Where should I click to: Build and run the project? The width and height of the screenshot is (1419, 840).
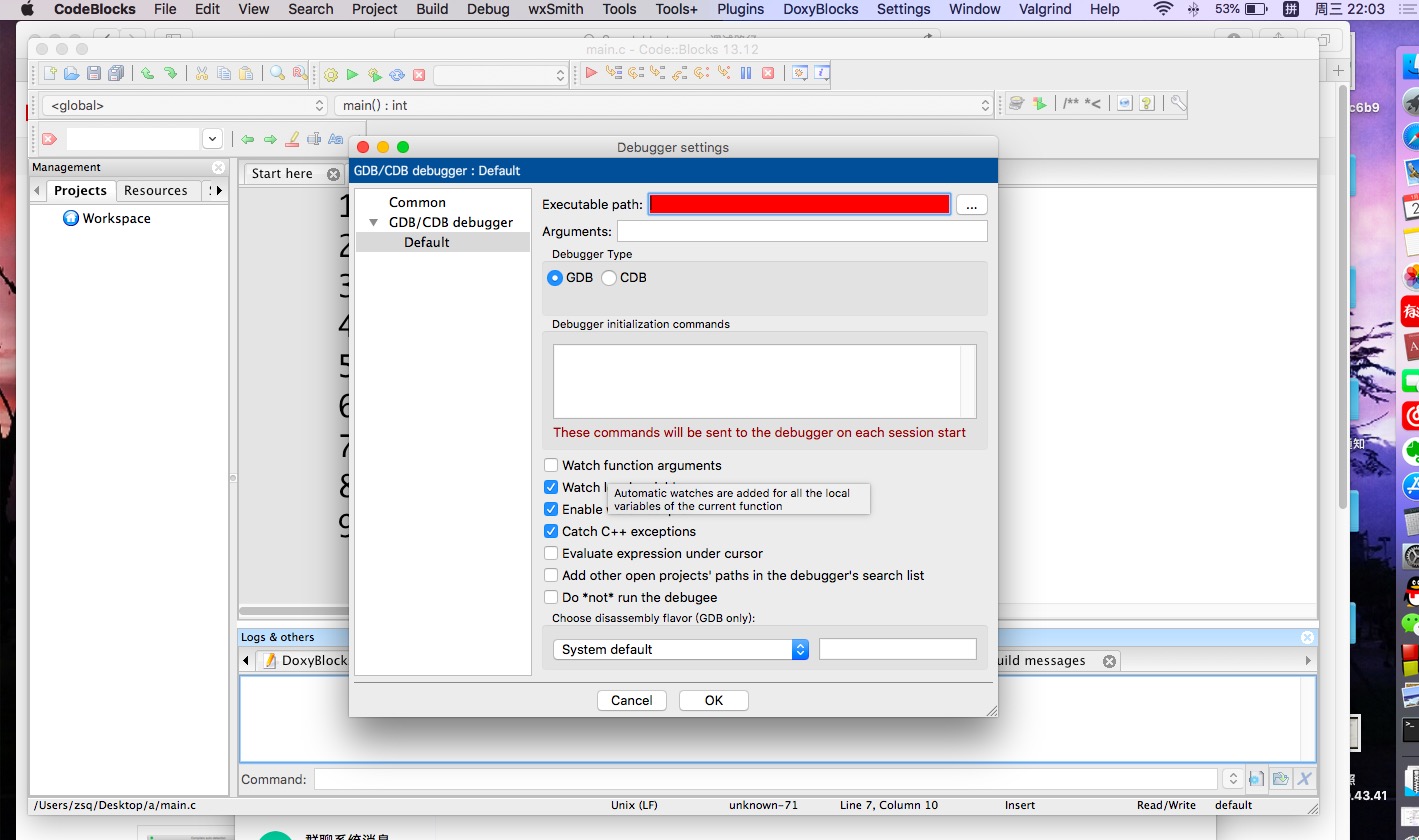coord(375,75)
